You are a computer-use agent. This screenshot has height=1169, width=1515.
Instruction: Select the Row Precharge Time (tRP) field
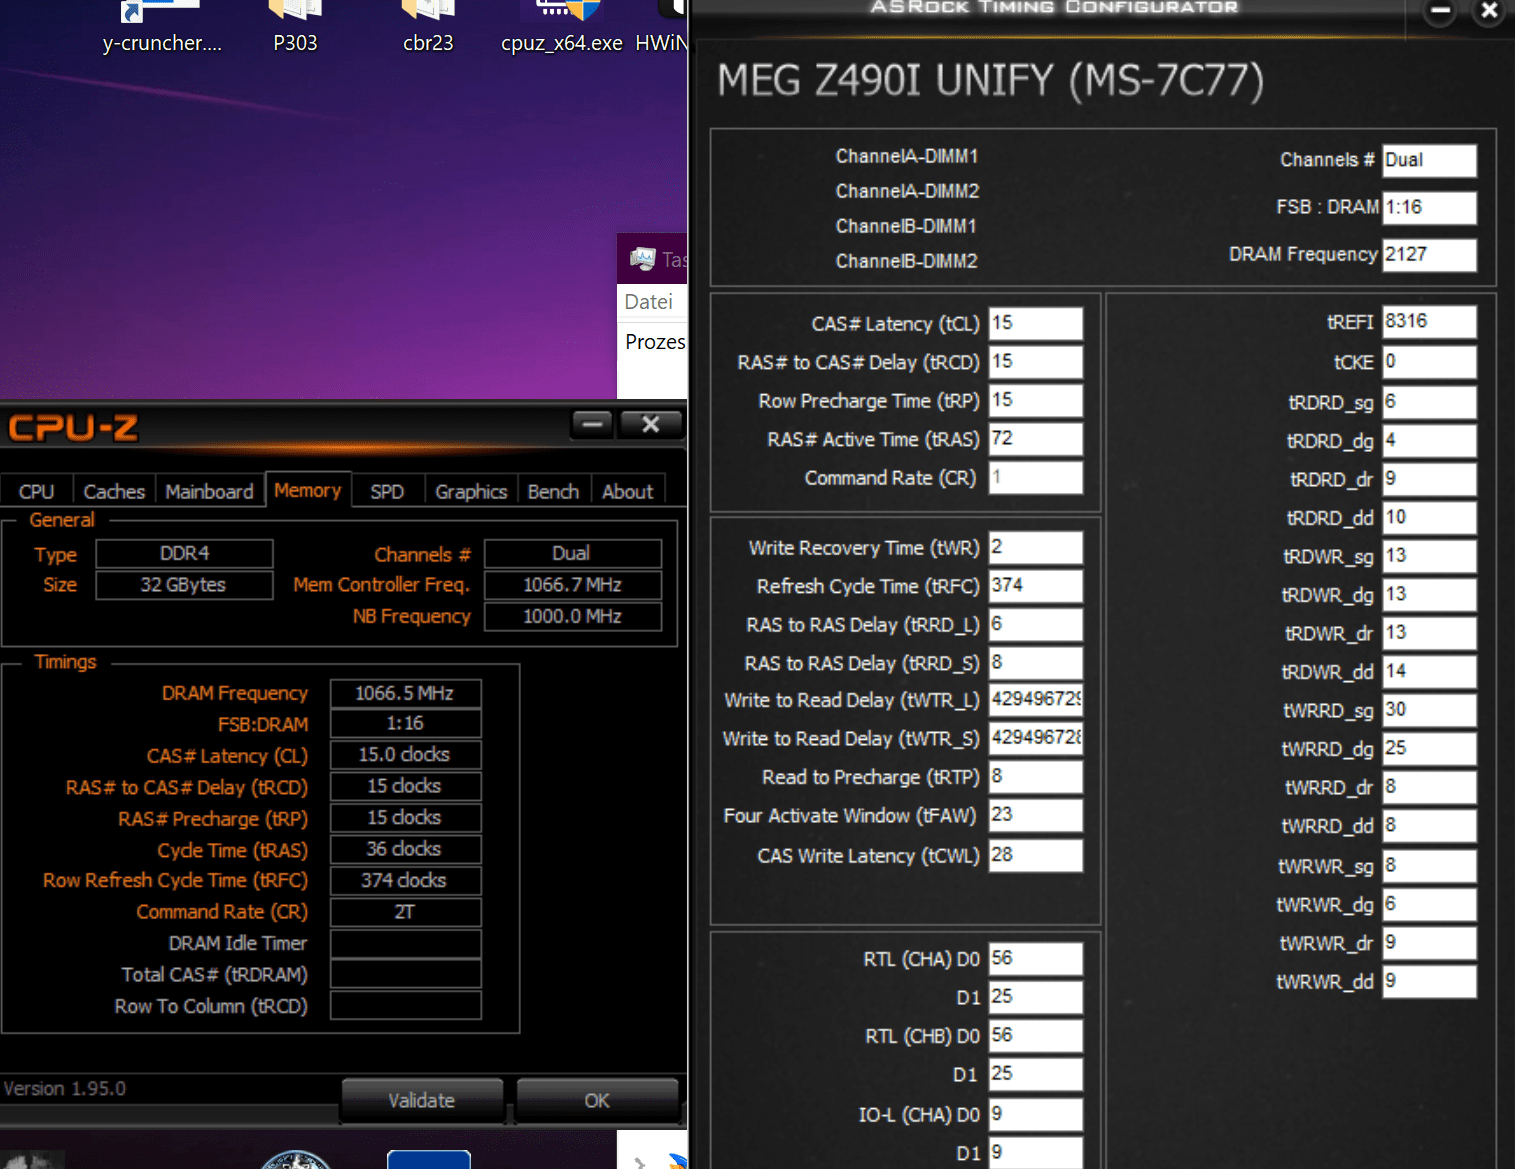(1036, 400)
